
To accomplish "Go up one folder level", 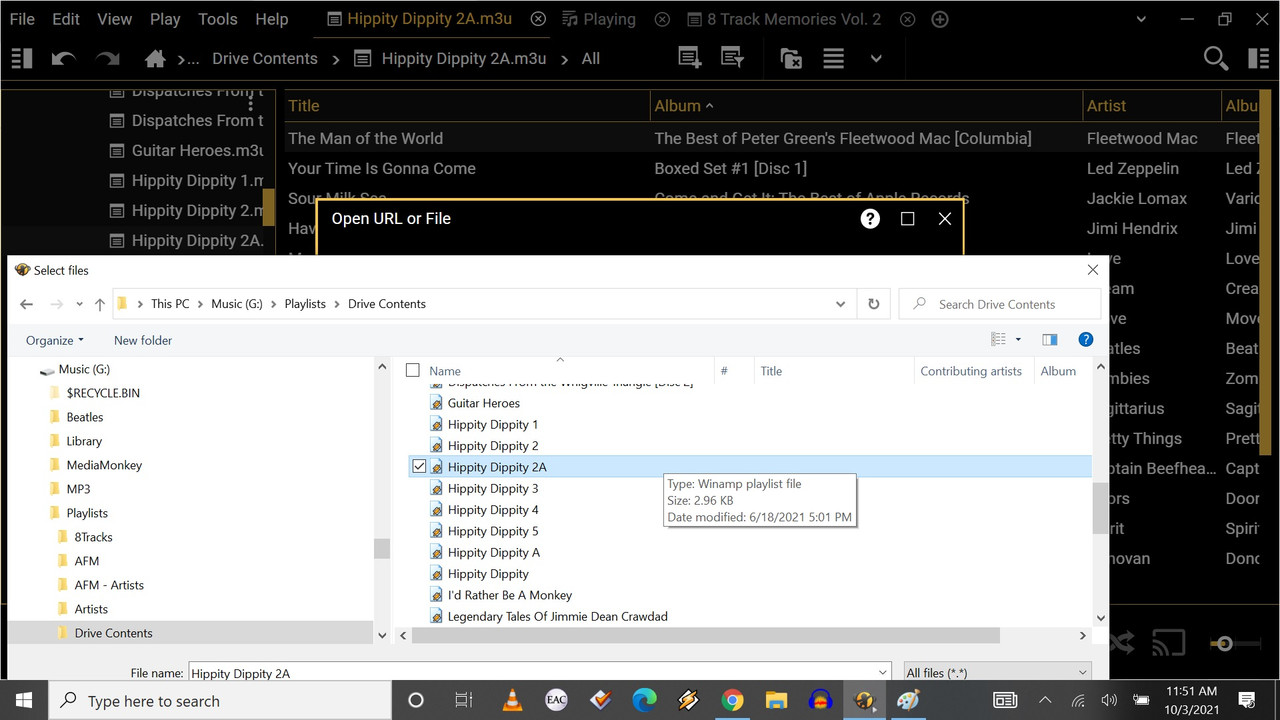I will point(100,304).
